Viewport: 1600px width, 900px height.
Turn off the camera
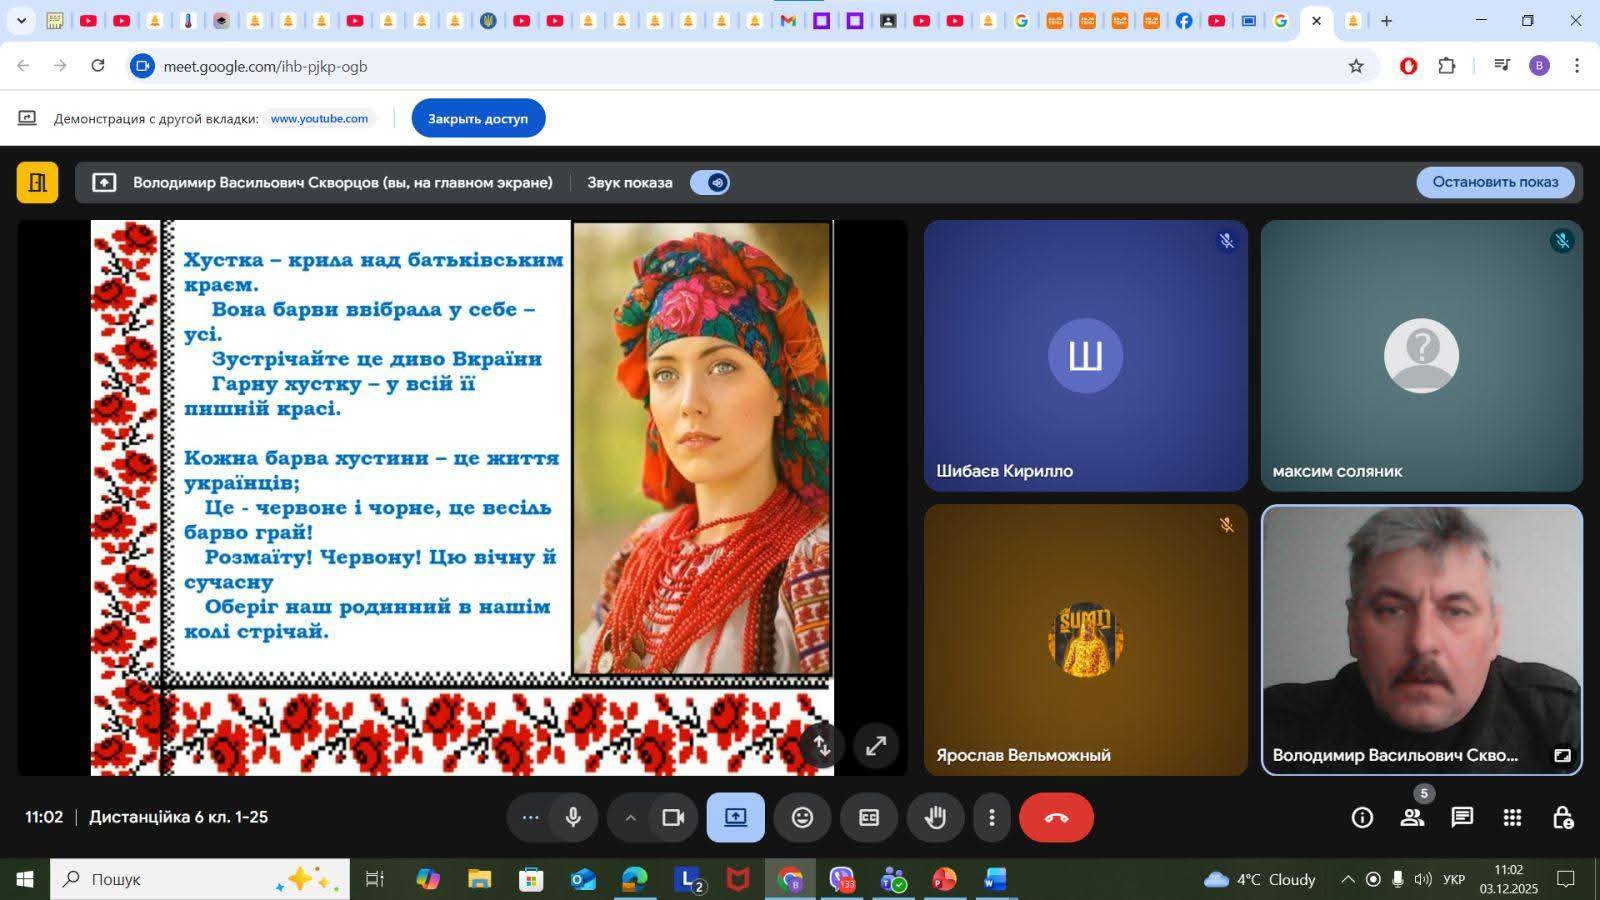coord(673,818)
